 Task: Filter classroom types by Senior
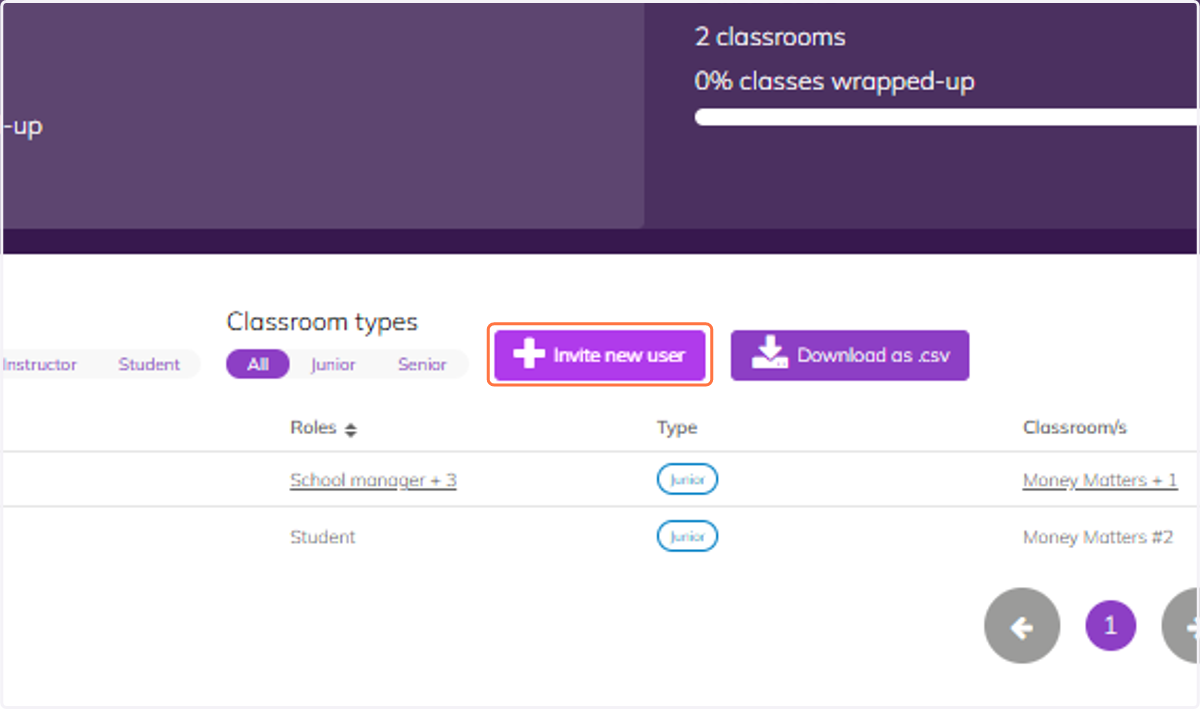[x=422, y=364]
